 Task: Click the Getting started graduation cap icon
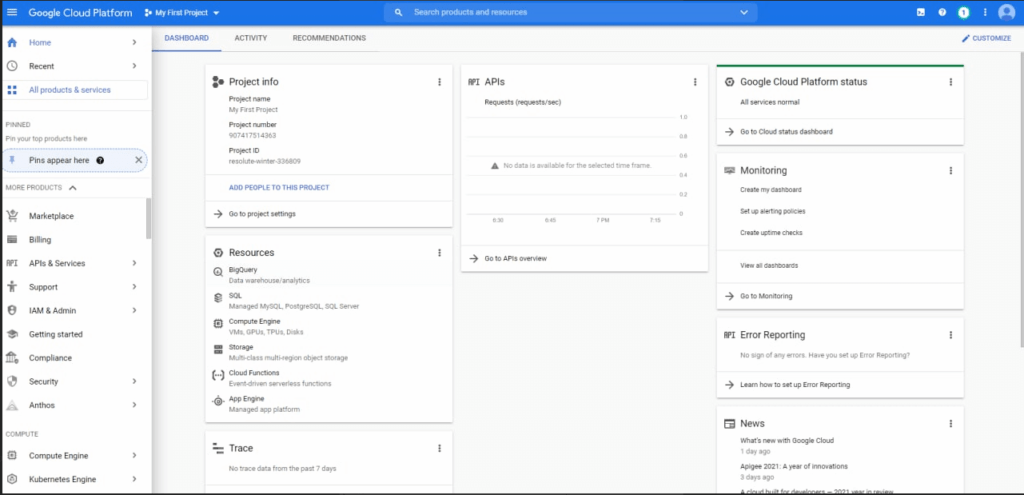pos(12,334)
